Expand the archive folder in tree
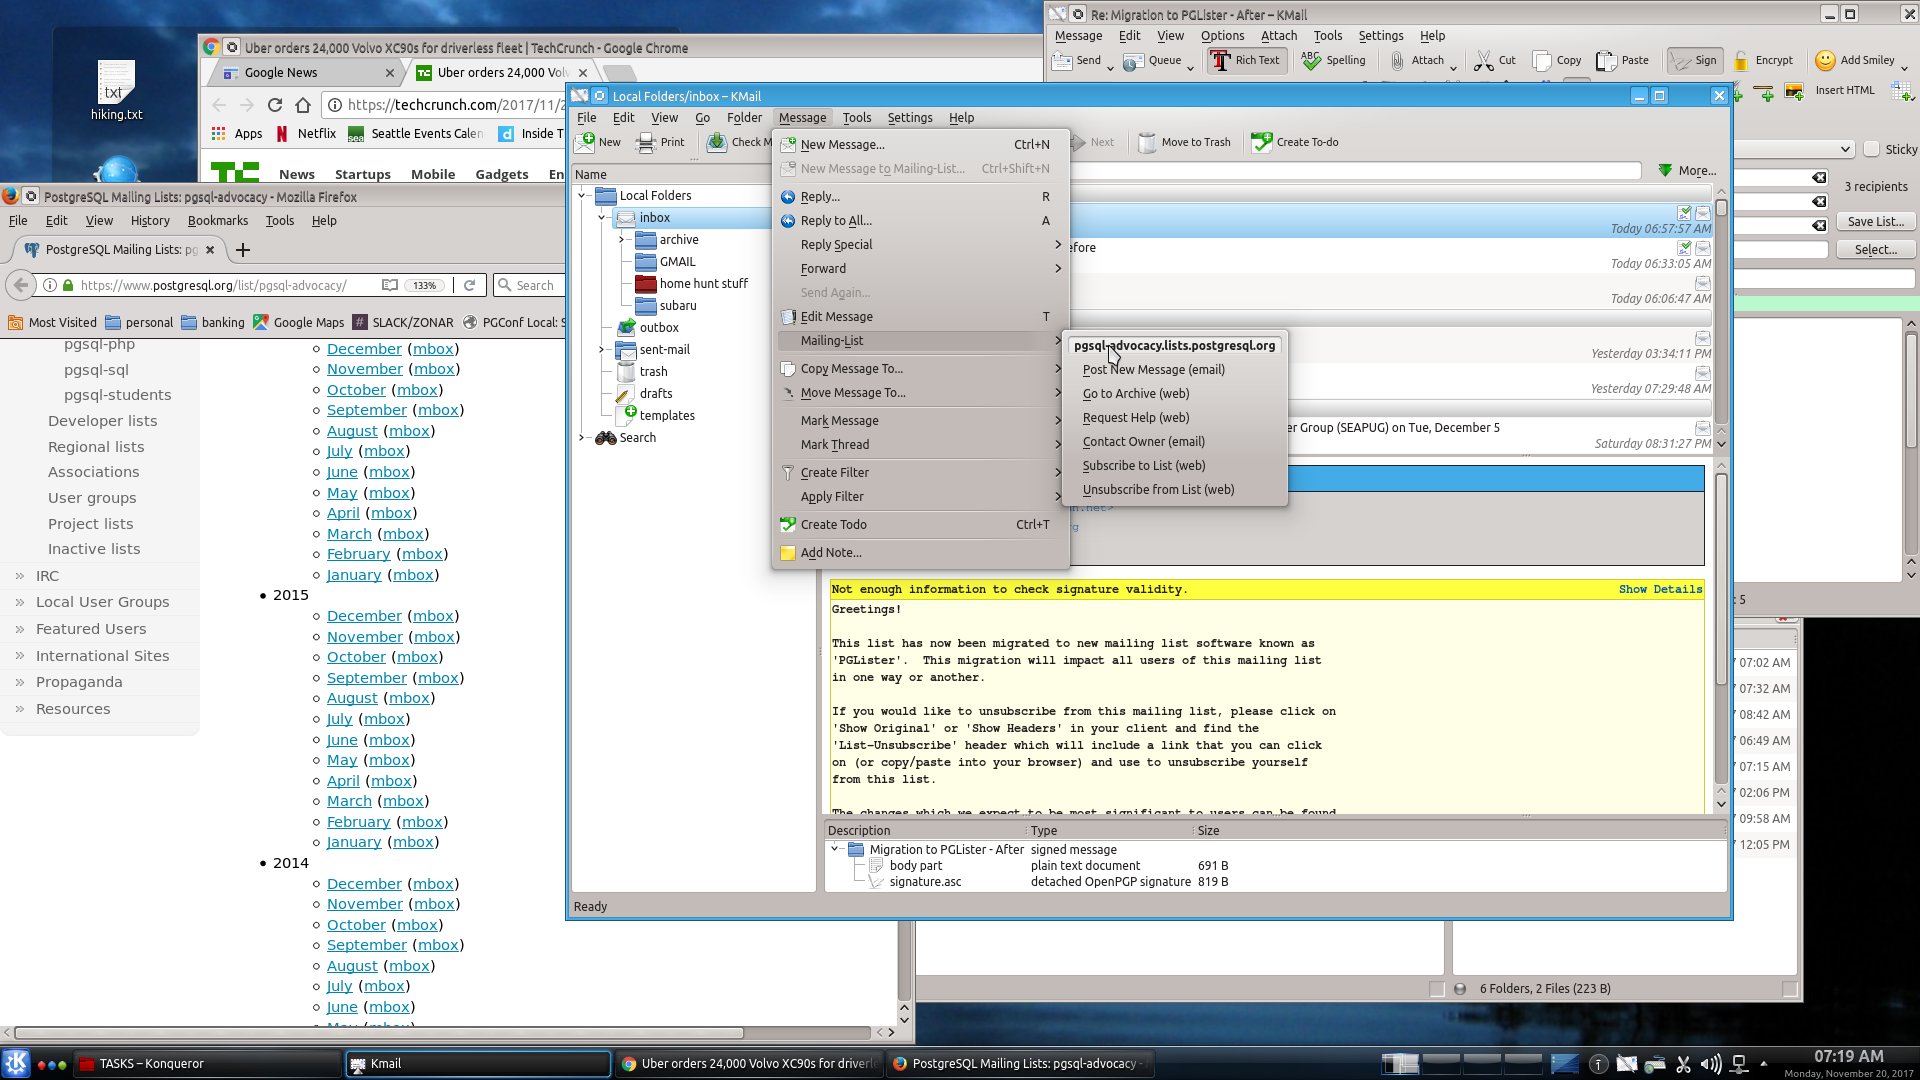 [621, 240]
